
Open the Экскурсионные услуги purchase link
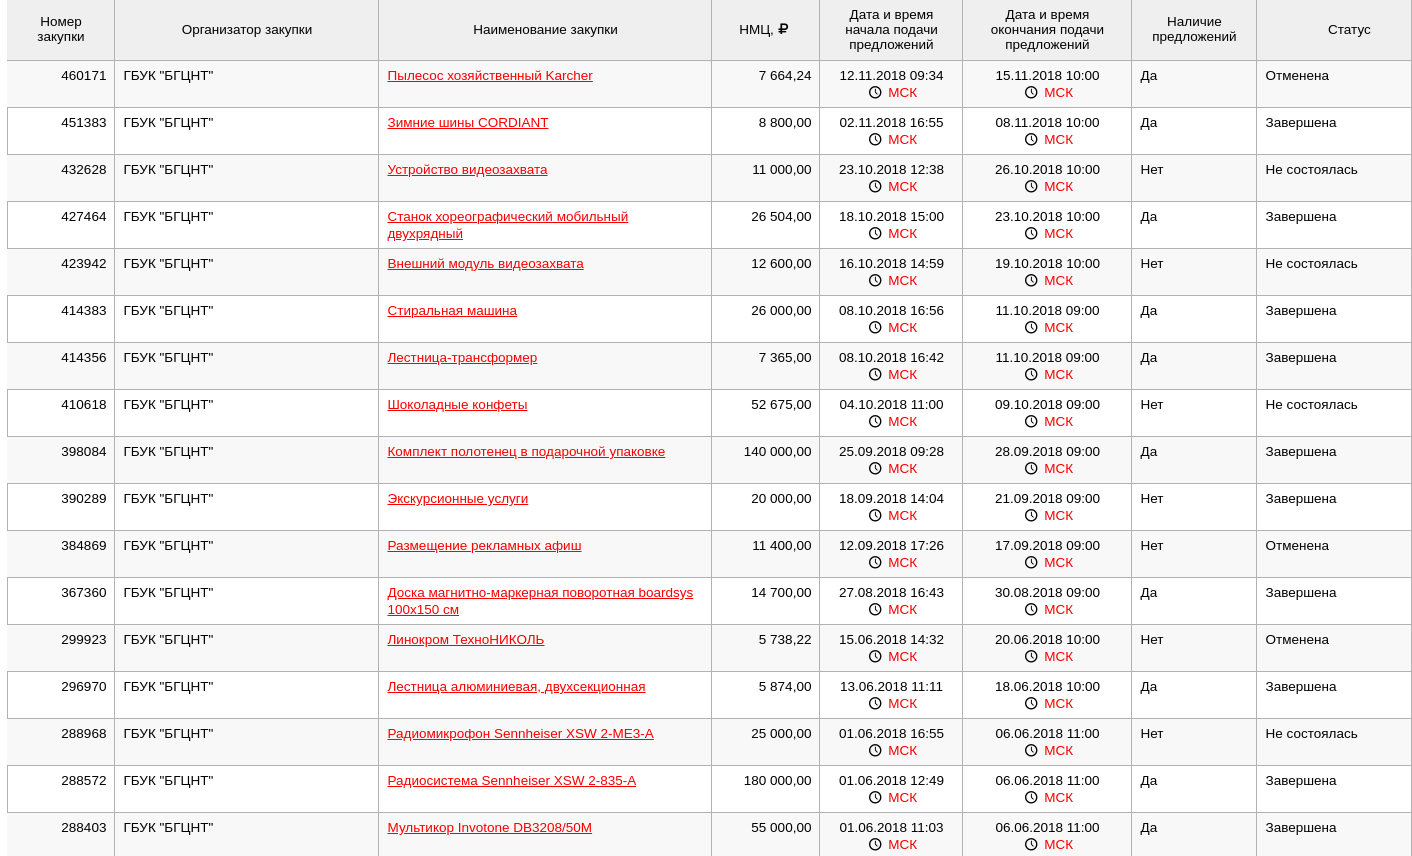(458, 499)
